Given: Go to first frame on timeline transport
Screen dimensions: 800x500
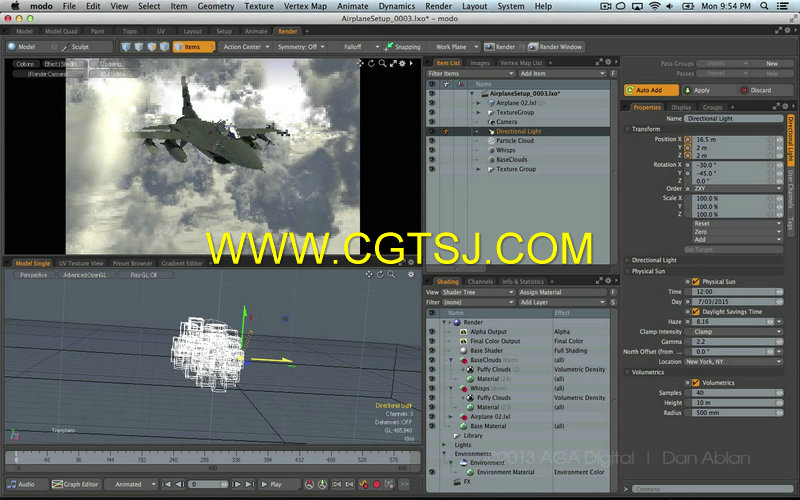Looking at the screenshot, I should [x=166, y=484].
